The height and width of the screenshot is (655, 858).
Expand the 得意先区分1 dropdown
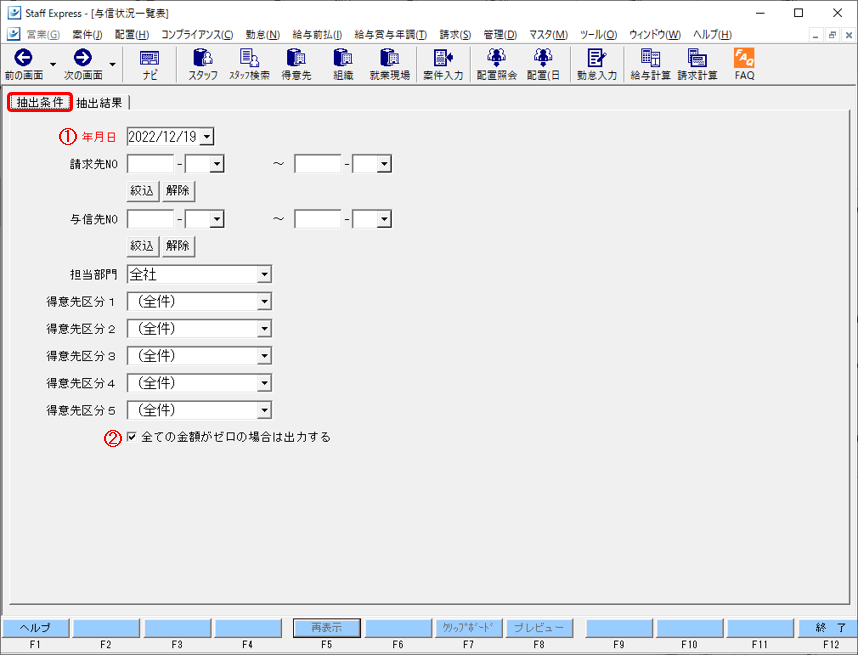[x=264, y=302]
